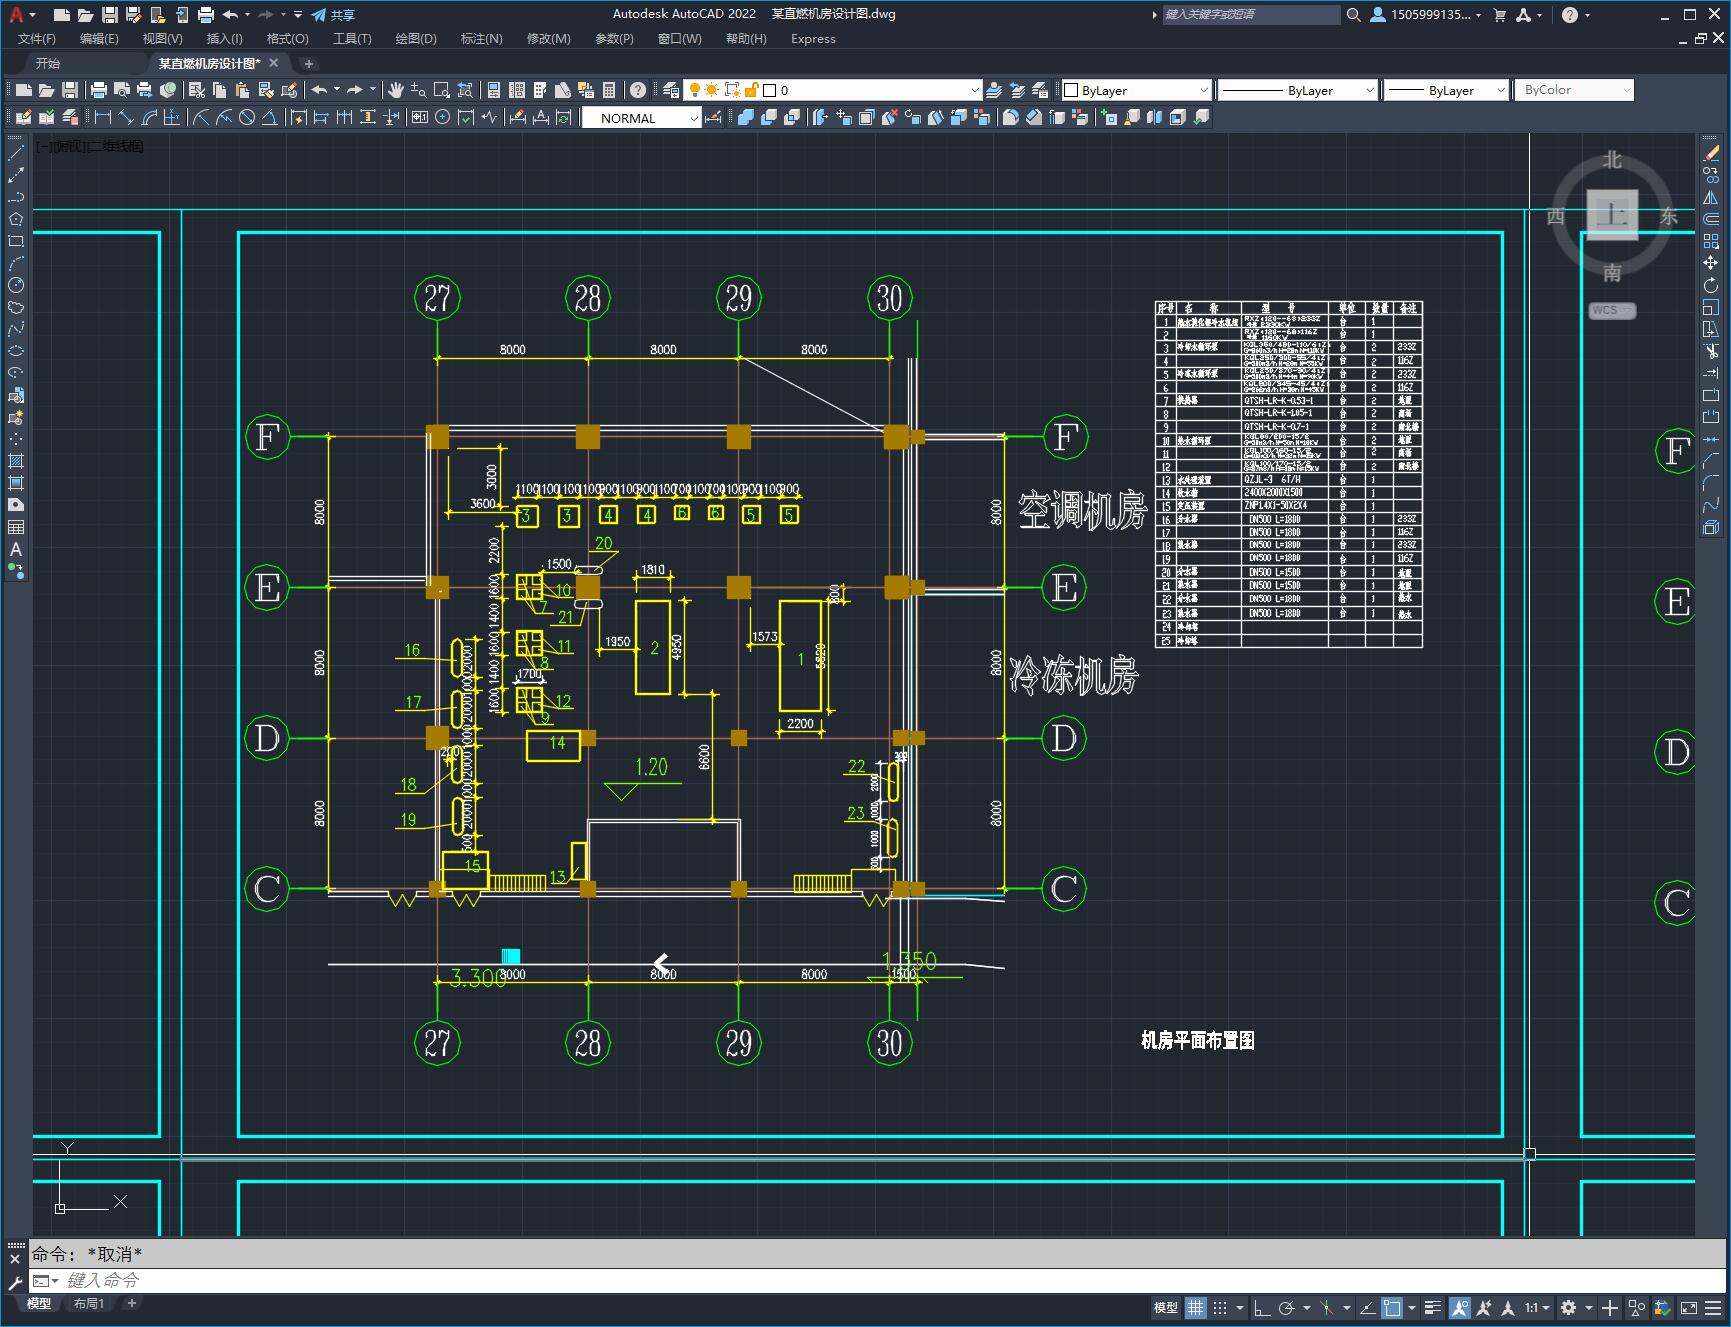1731x1327 pixels.
Task: Select the Hatch tool in draw toolbar
Action: click(x=16, y=461)
